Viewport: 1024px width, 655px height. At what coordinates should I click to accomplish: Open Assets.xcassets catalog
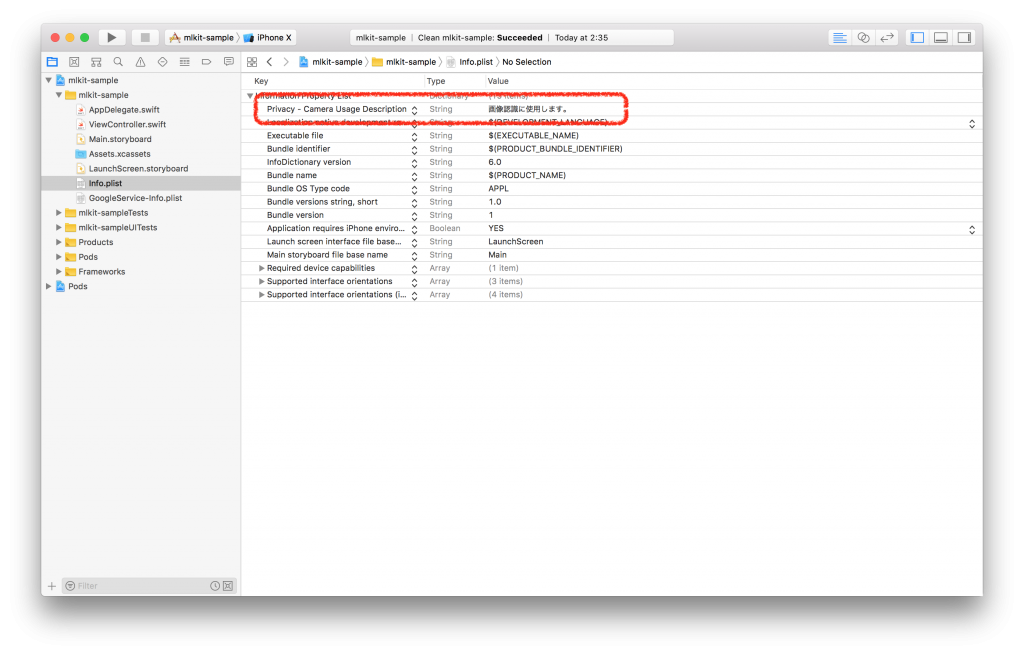click(x=119, y=154)
